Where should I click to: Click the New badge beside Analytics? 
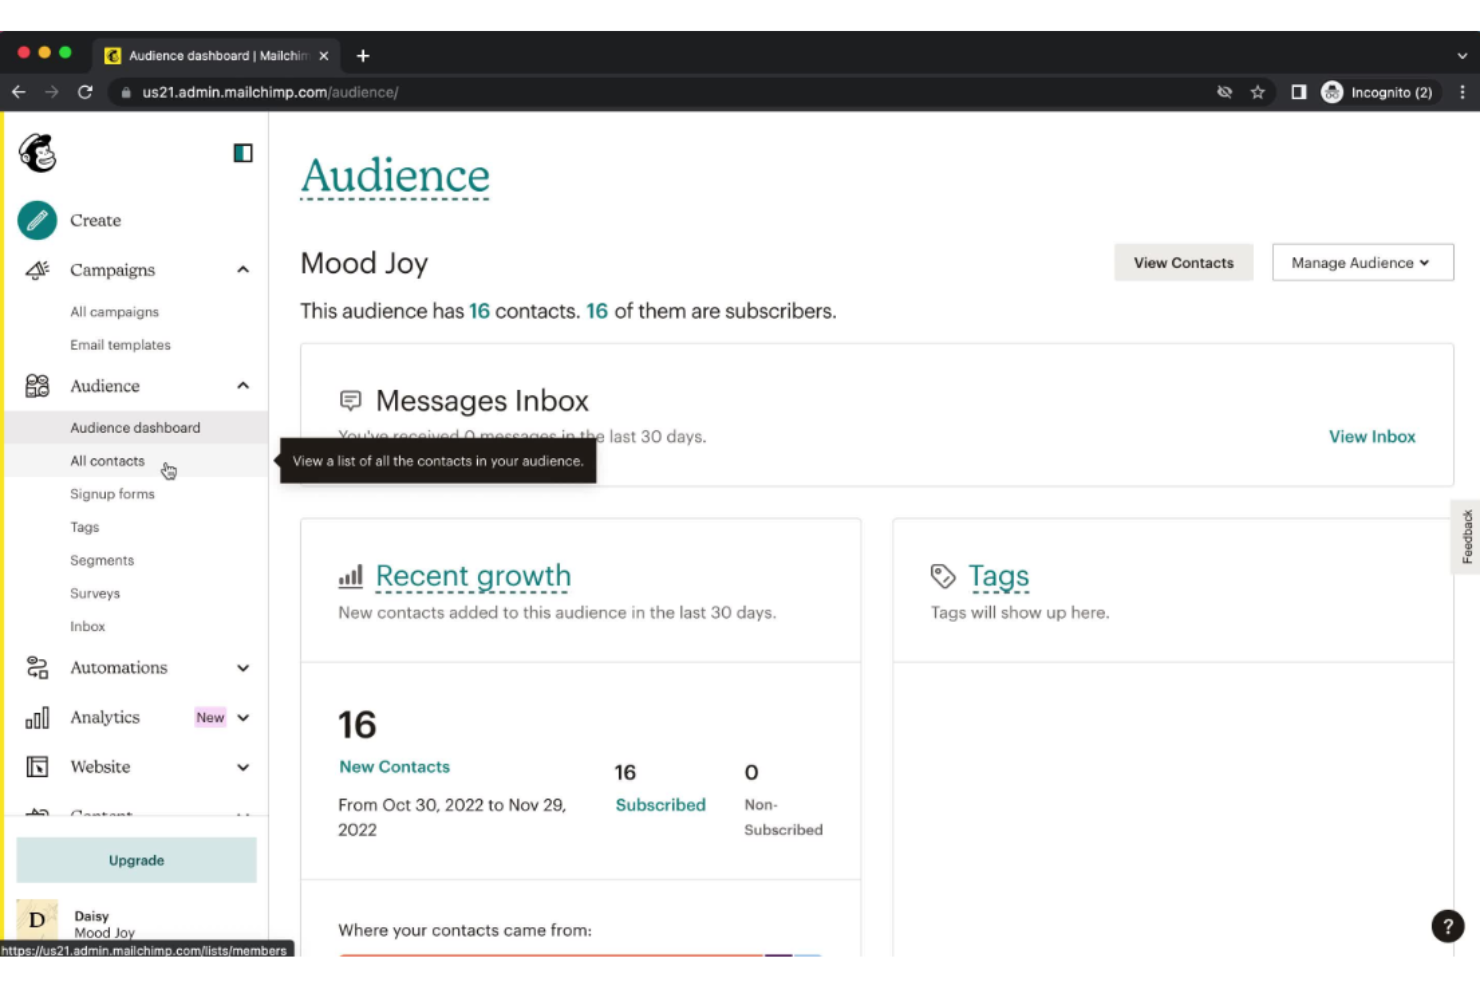click(x=210, y=718)
